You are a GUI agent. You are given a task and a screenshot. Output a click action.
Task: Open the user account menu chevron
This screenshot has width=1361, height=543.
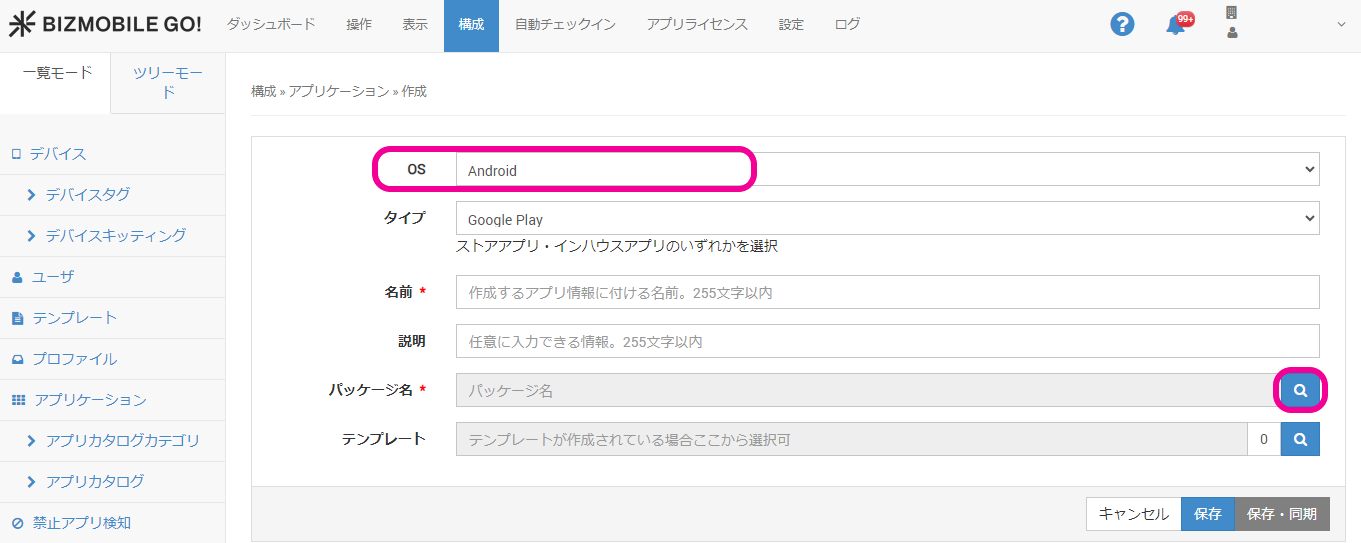1341,25
